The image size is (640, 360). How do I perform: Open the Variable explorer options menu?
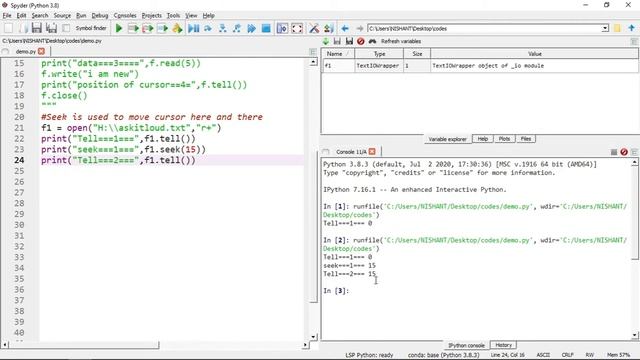click(634, 41)
